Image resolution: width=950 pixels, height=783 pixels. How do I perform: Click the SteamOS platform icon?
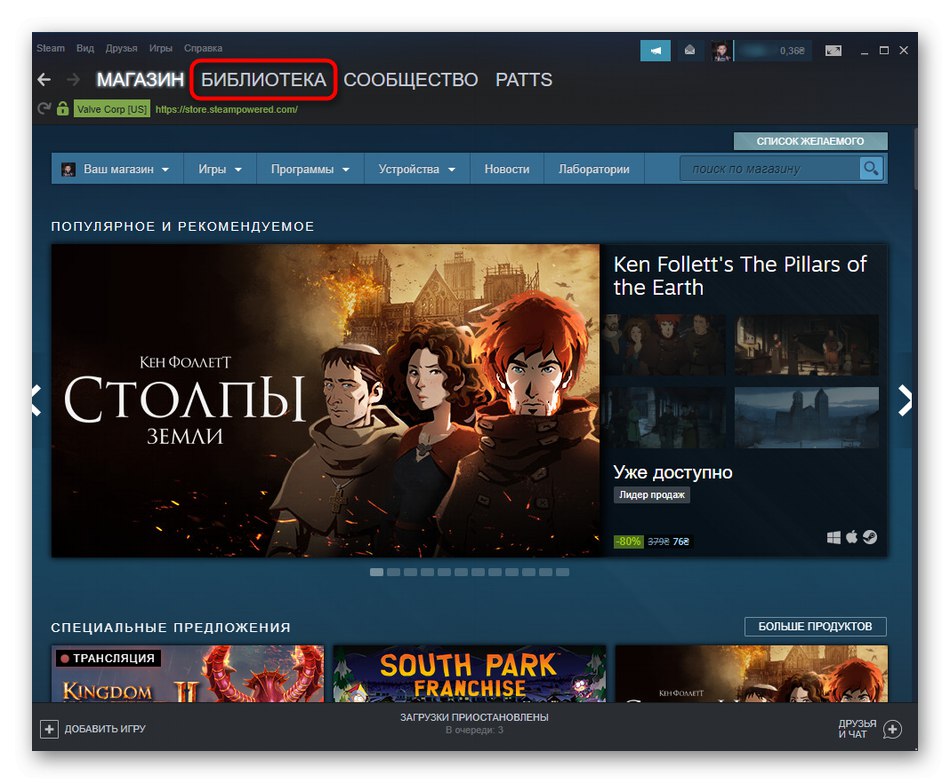click(x=870, y=537)
